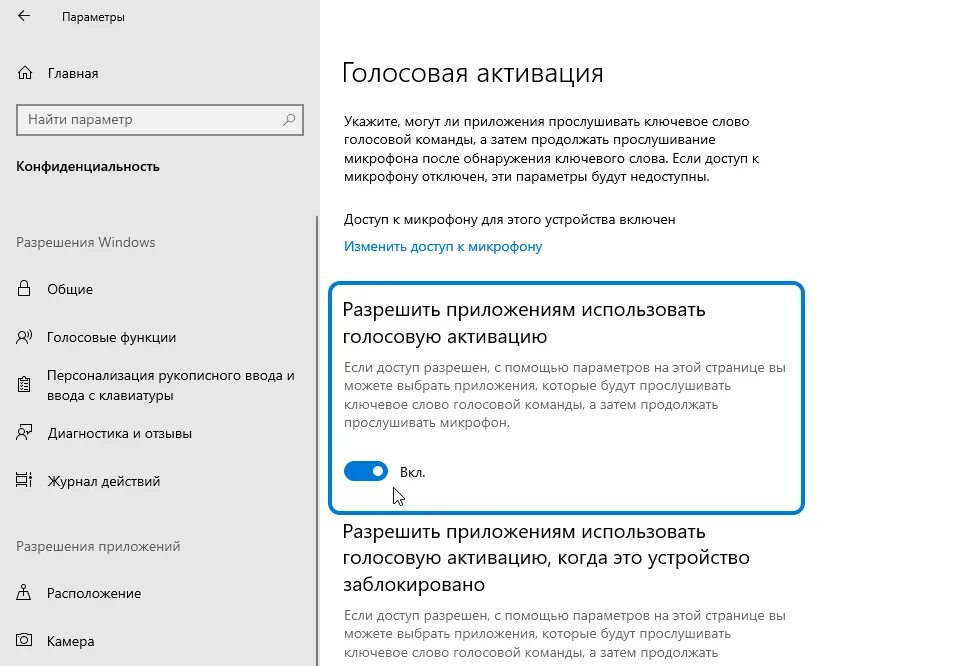Click the Разрешения Windows group label

tap(86, 242)
